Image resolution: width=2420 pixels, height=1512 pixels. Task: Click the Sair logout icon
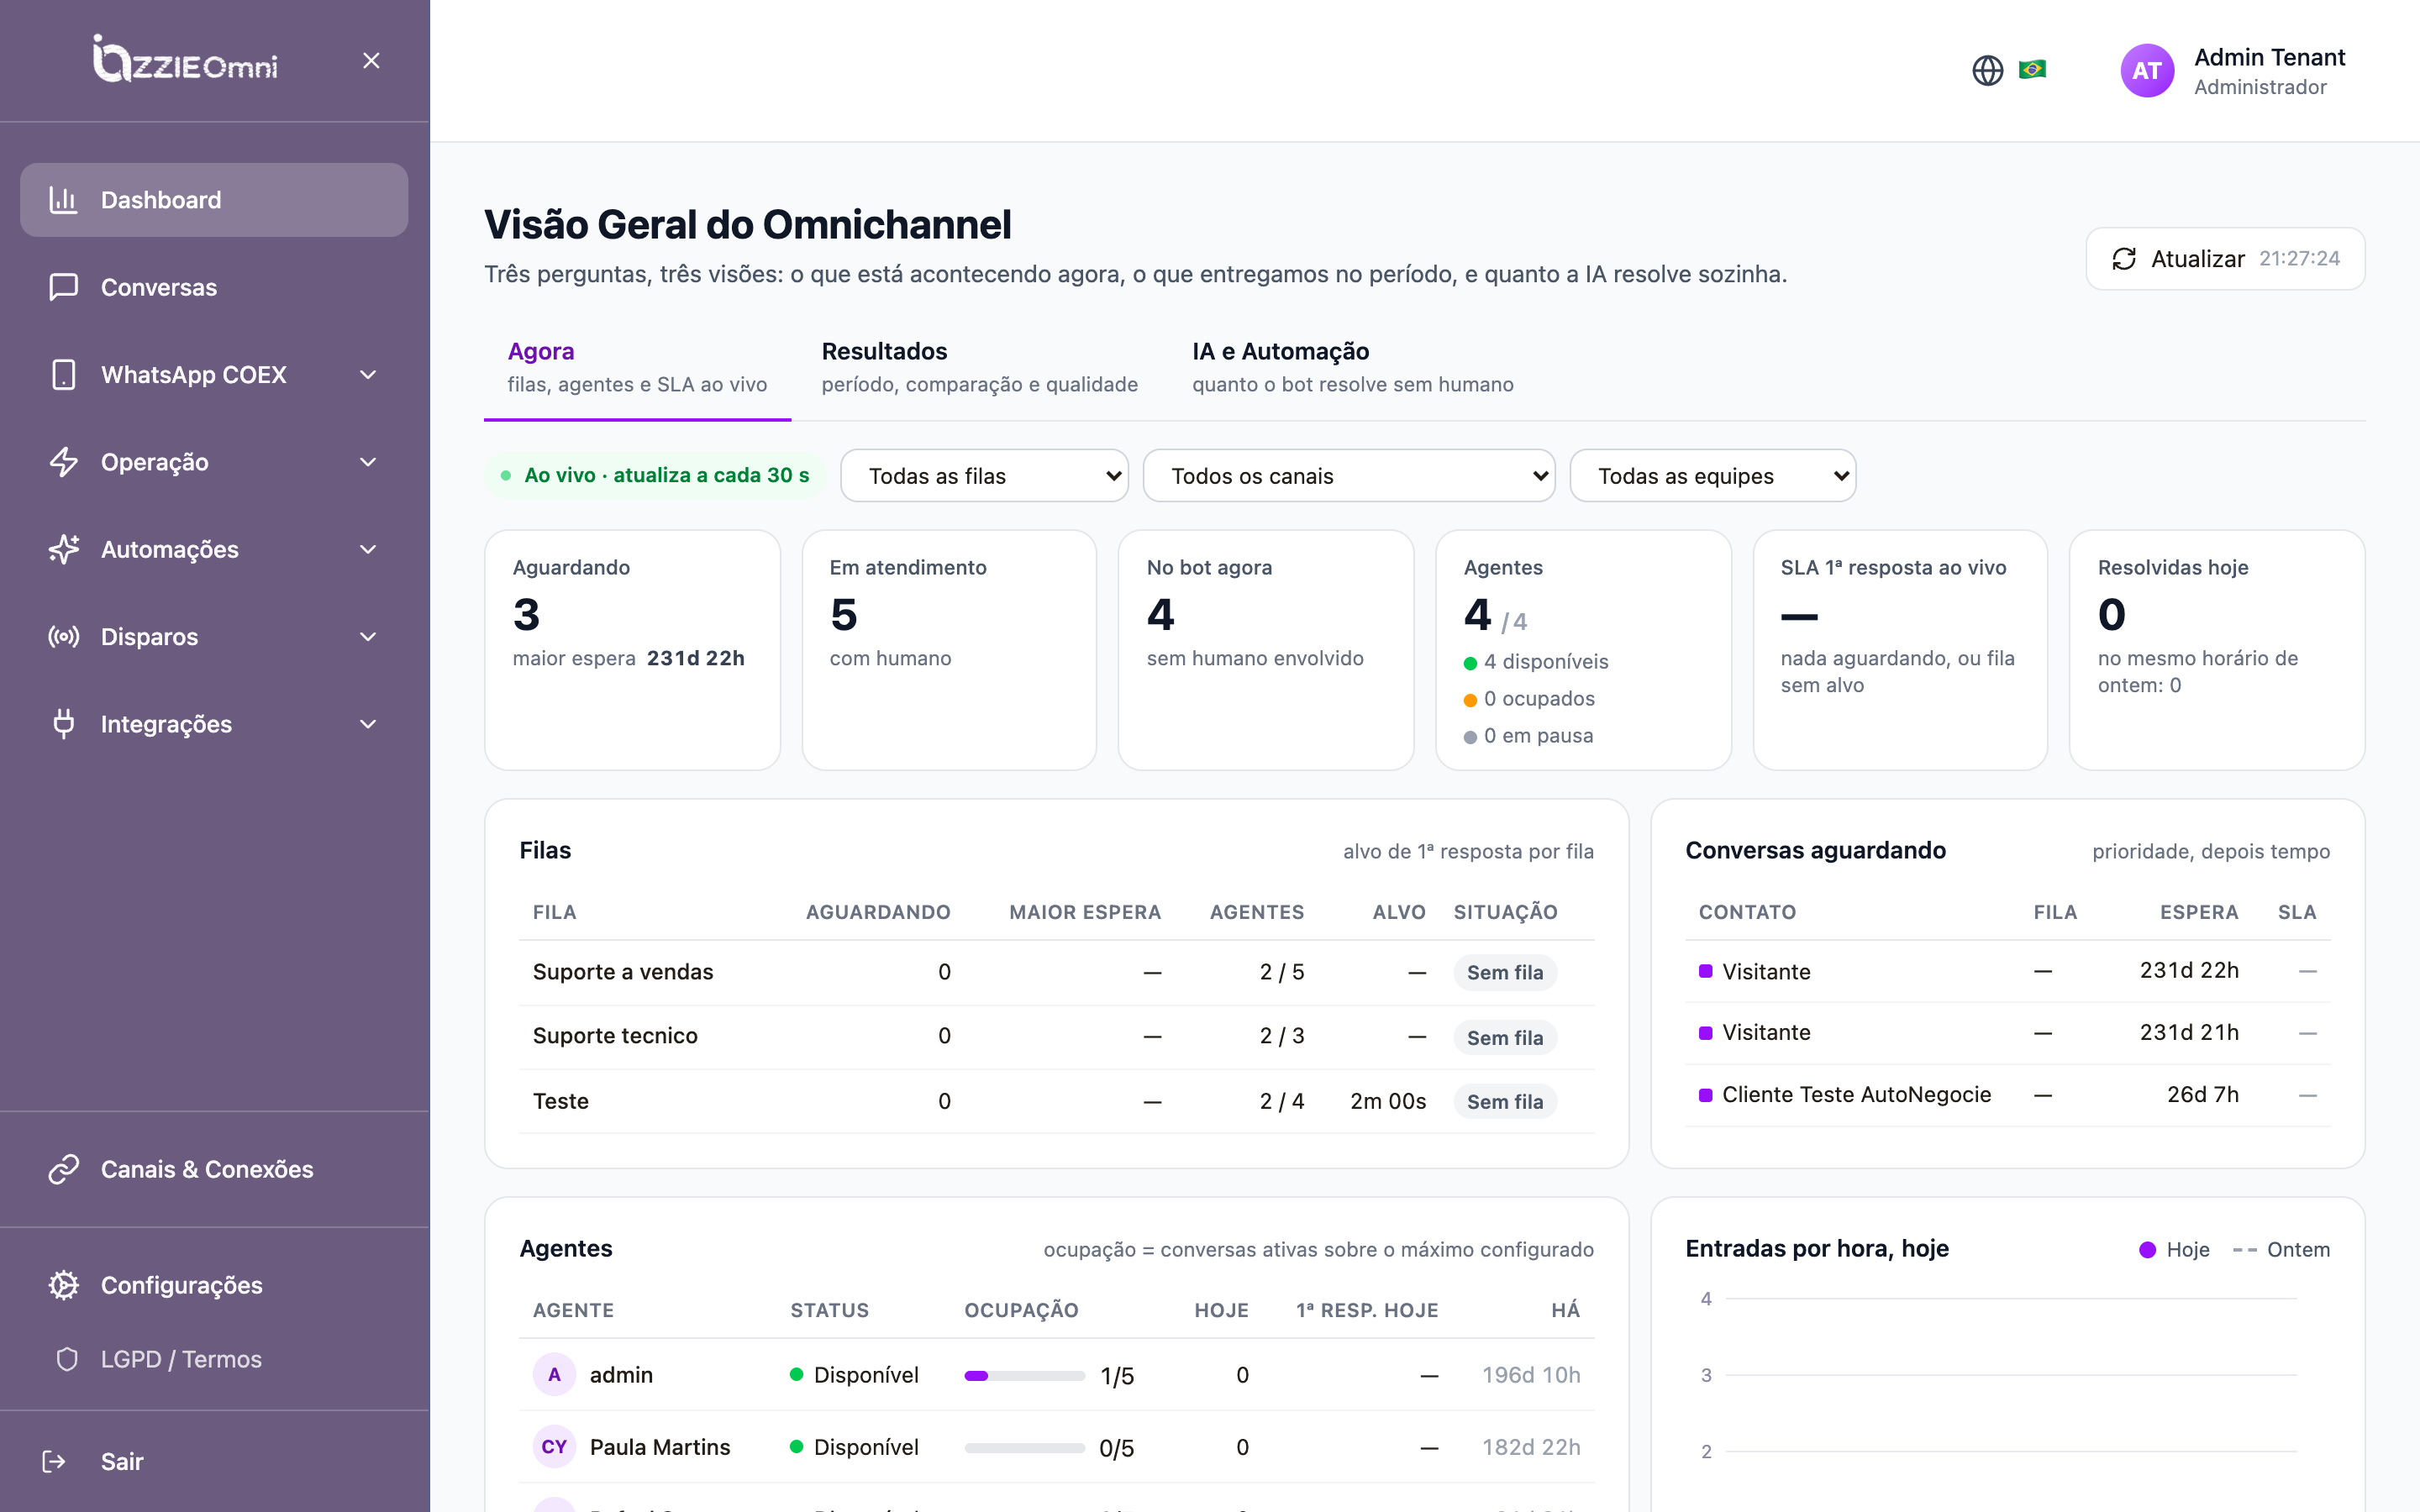click(x=54, y=1461)
